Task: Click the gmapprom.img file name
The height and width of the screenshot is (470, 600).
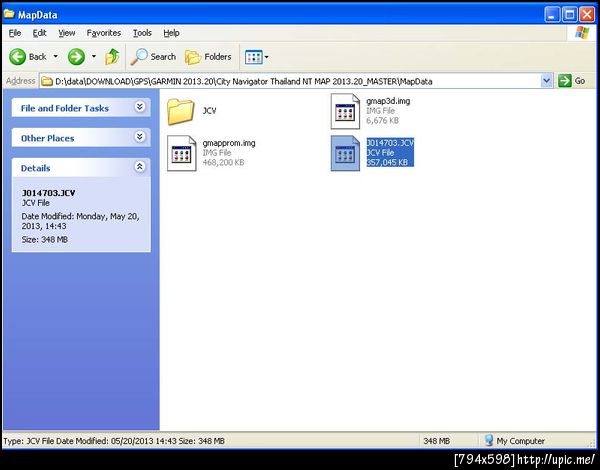Action: pos(229,143)
